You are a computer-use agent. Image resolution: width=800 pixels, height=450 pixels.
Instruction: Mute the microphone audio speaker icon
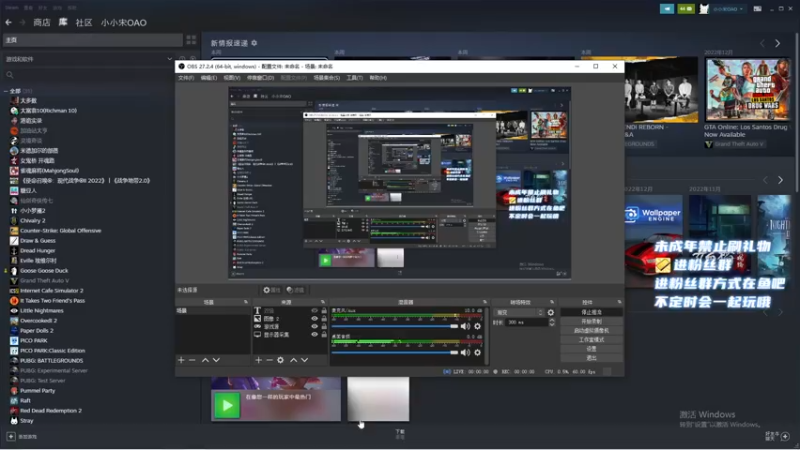465,326
